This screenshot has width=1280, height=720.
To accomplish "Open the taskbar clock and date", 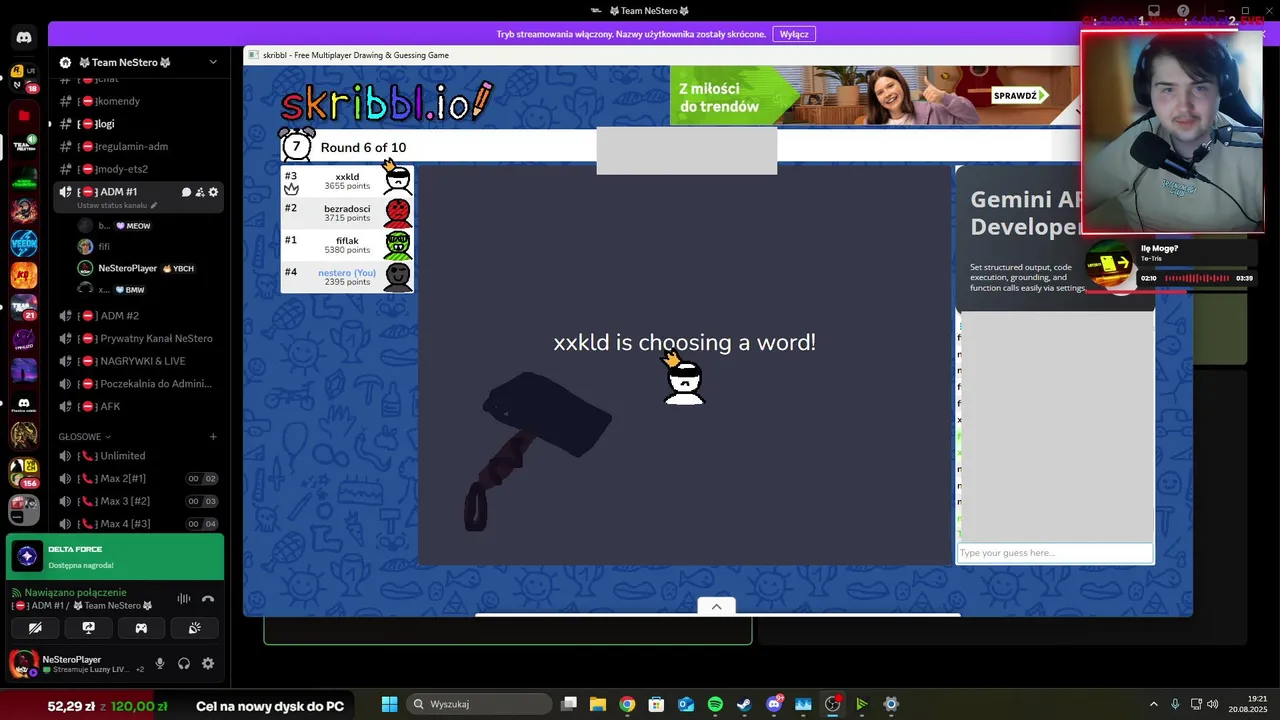I will pos(1247,704).
